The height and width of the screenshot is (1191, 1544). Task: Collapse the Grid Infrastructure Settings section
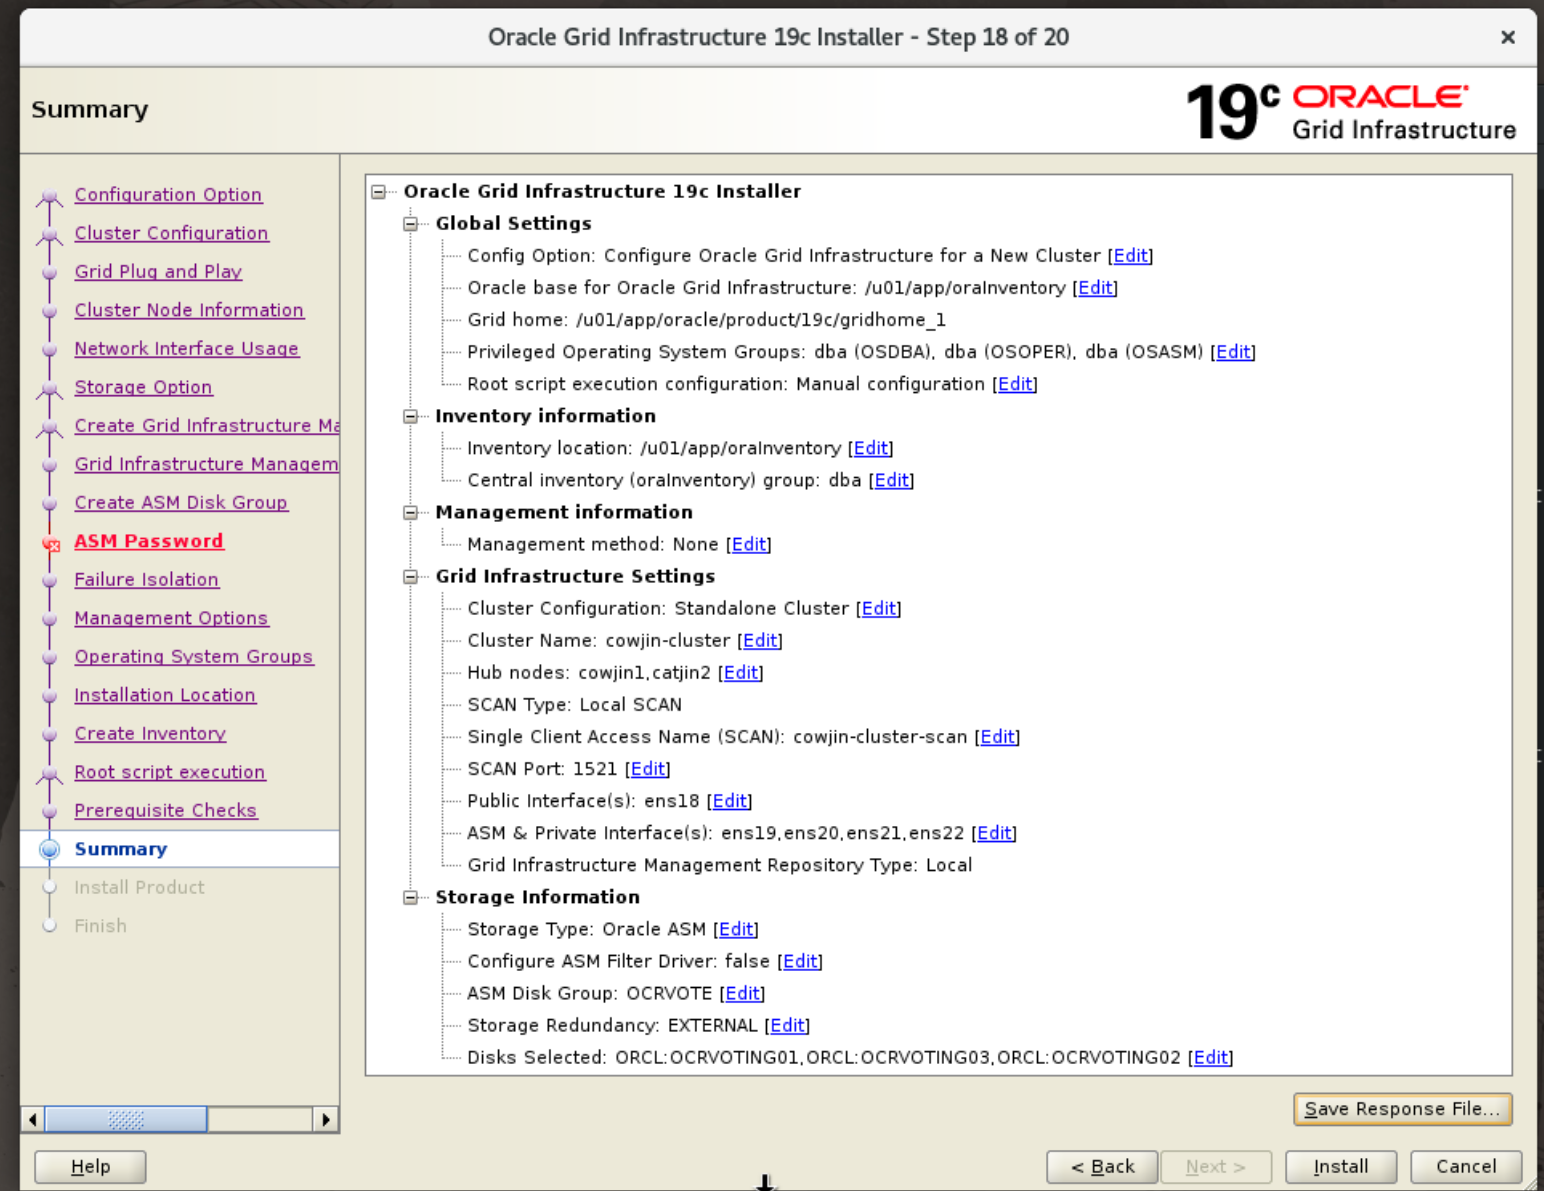click(410, 576)
